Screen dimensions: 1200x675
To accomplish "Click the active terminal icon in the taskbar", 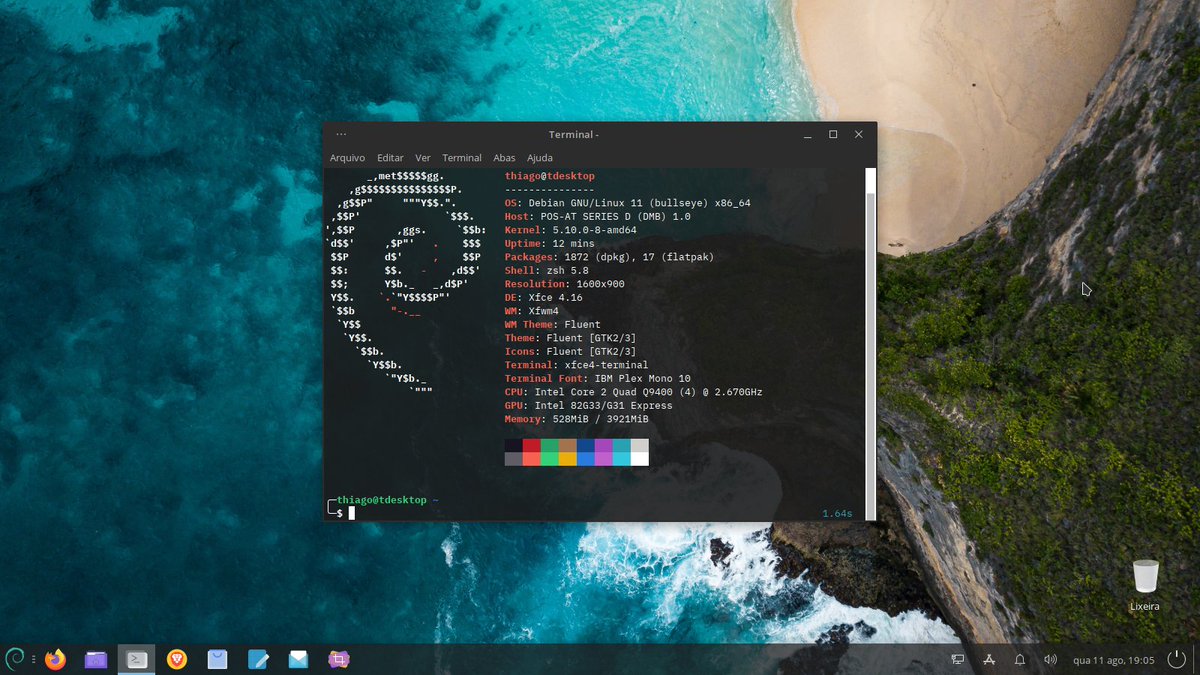I will tap(135, 659).
